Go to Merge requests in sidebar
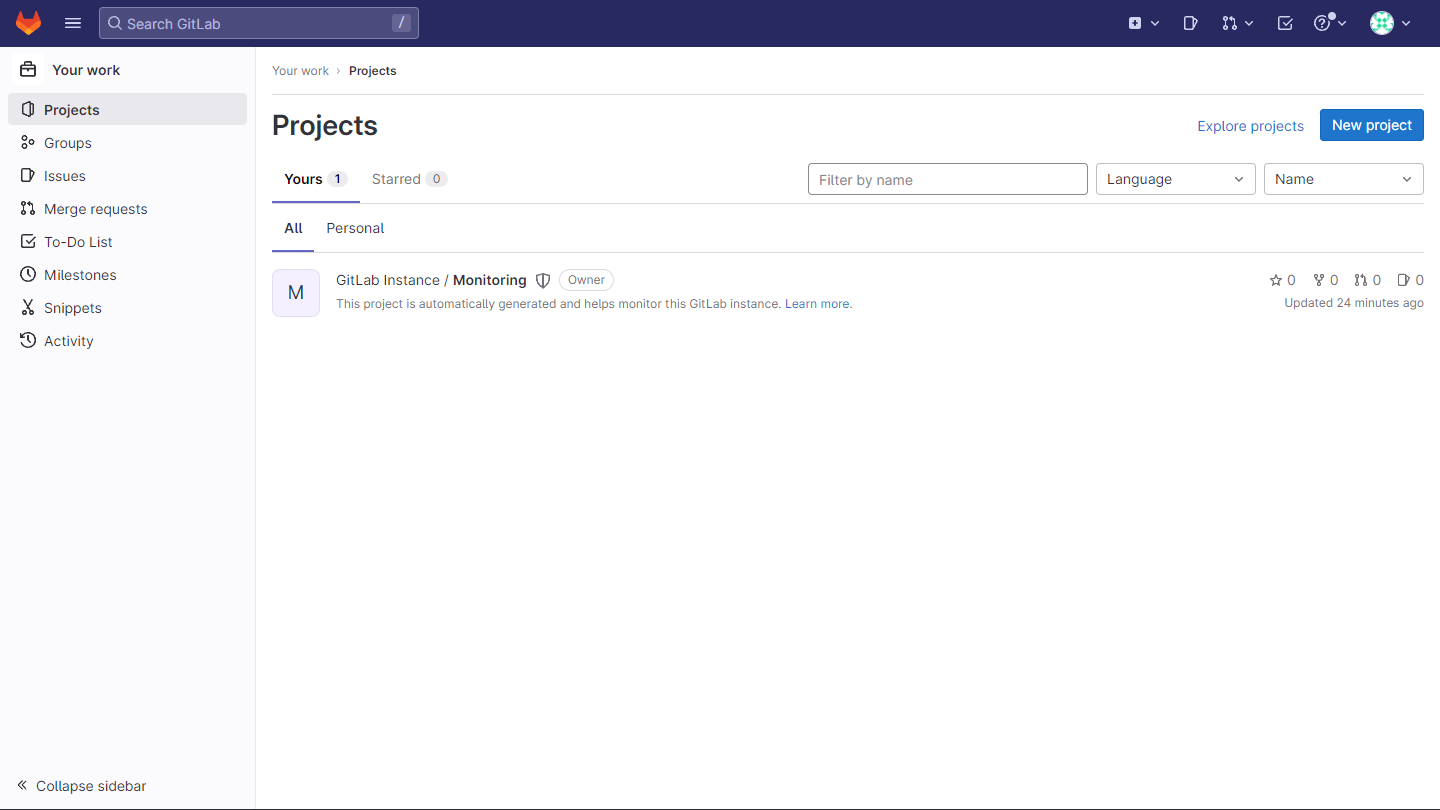 point(127,209)
